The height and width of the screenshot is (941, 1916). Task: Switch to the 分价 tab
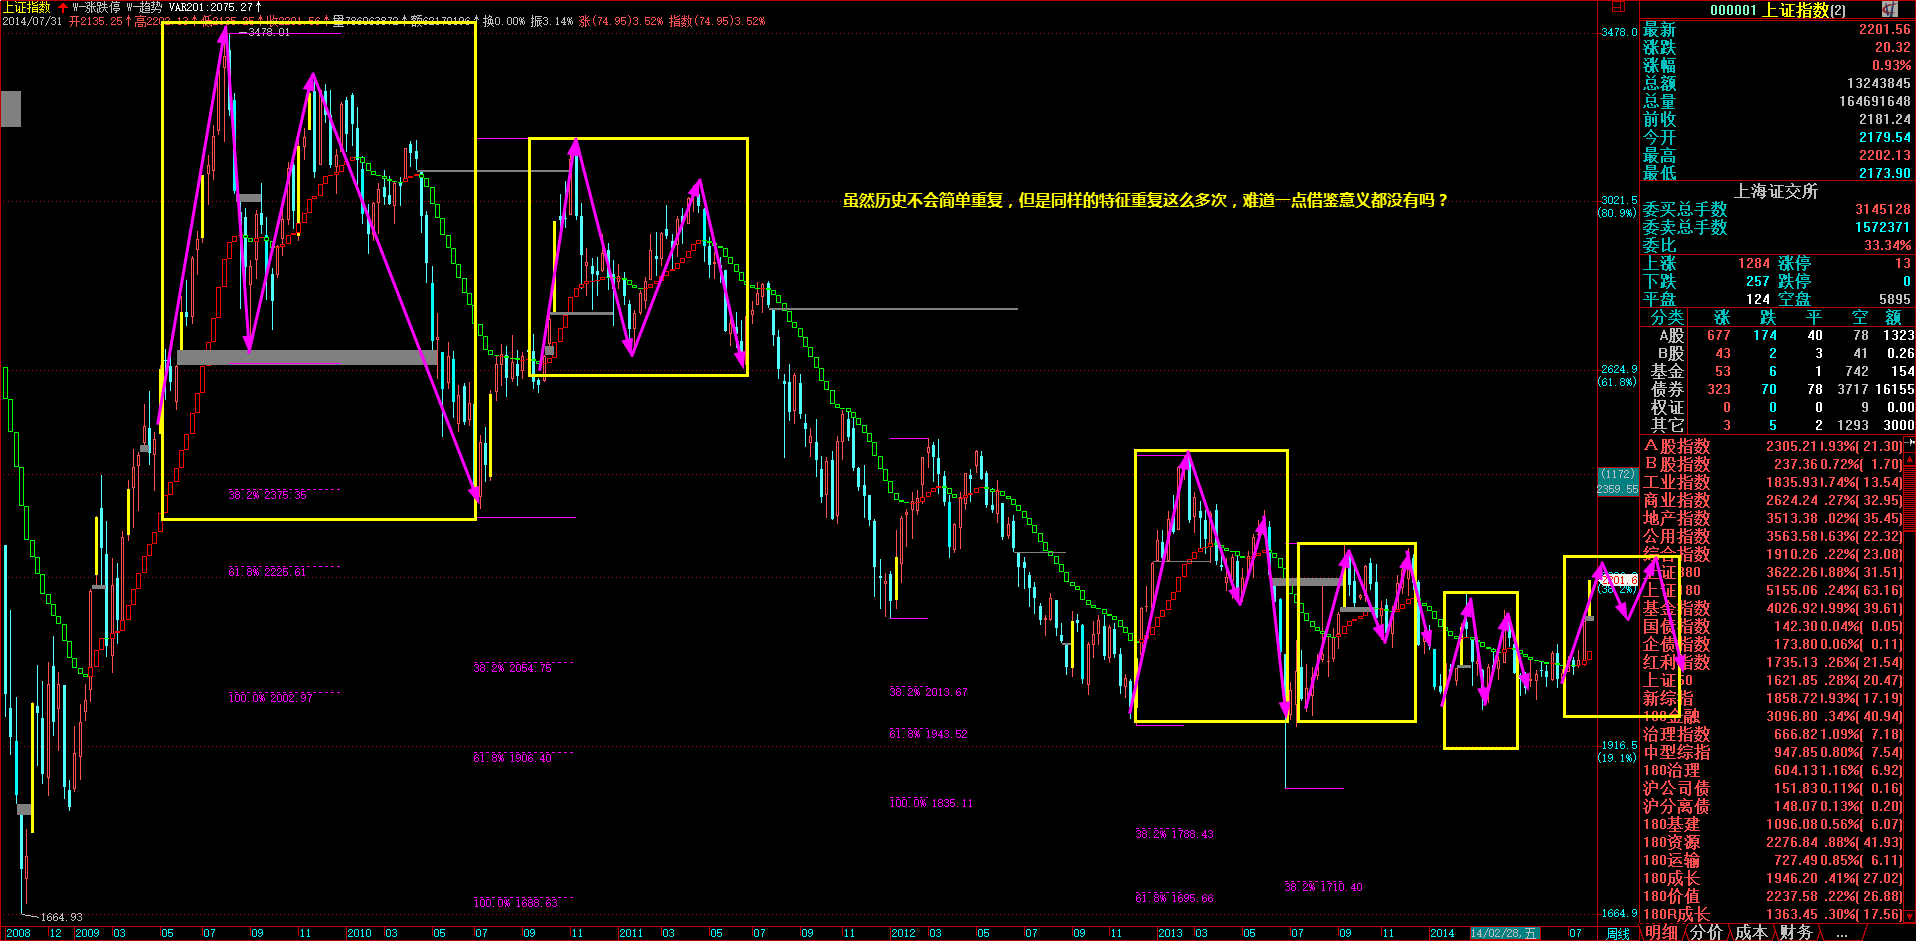[1706, 932]
